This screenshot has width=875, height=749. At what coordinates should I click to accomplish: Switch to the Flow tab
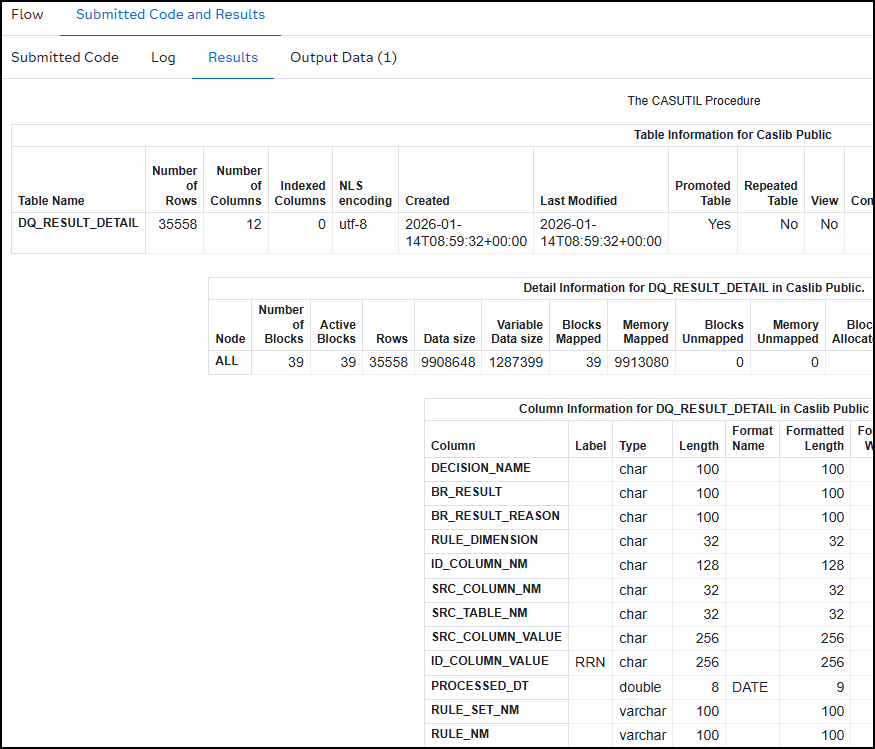tap(27, 15)
